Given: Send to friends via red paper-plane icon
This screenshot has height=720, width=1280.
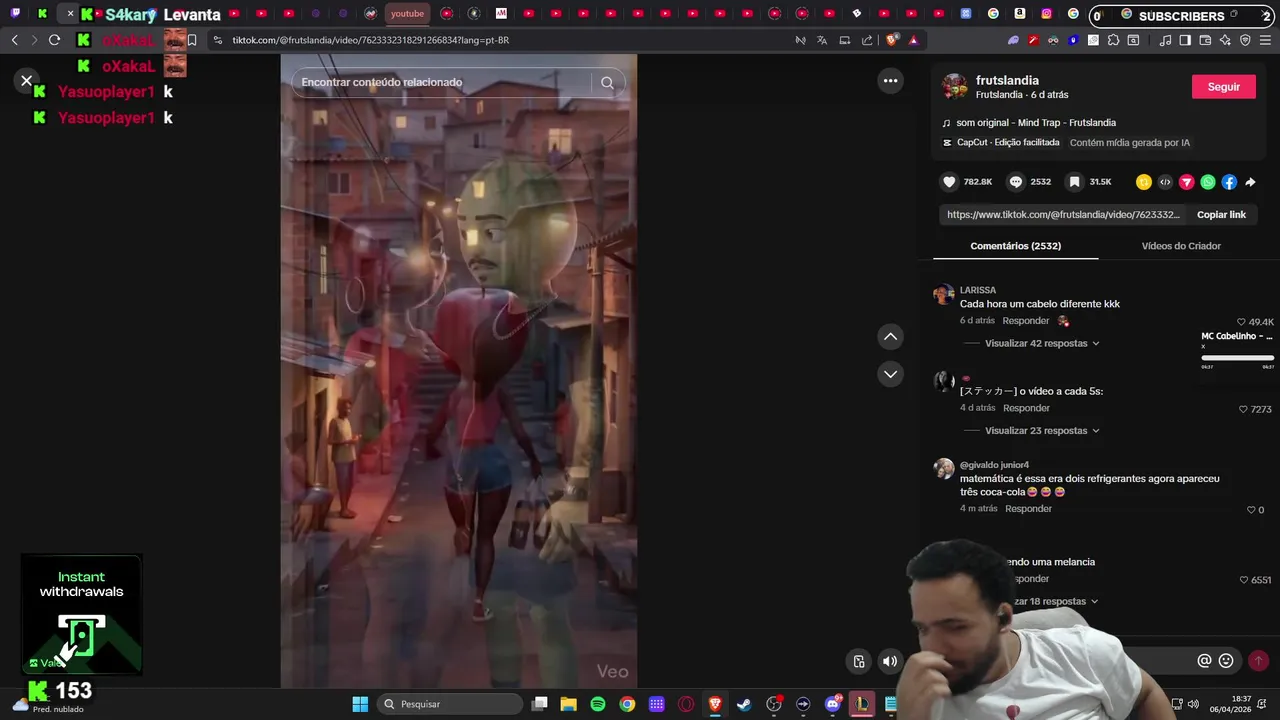Looking at the screenshot, I should [x=1187, y=182].
